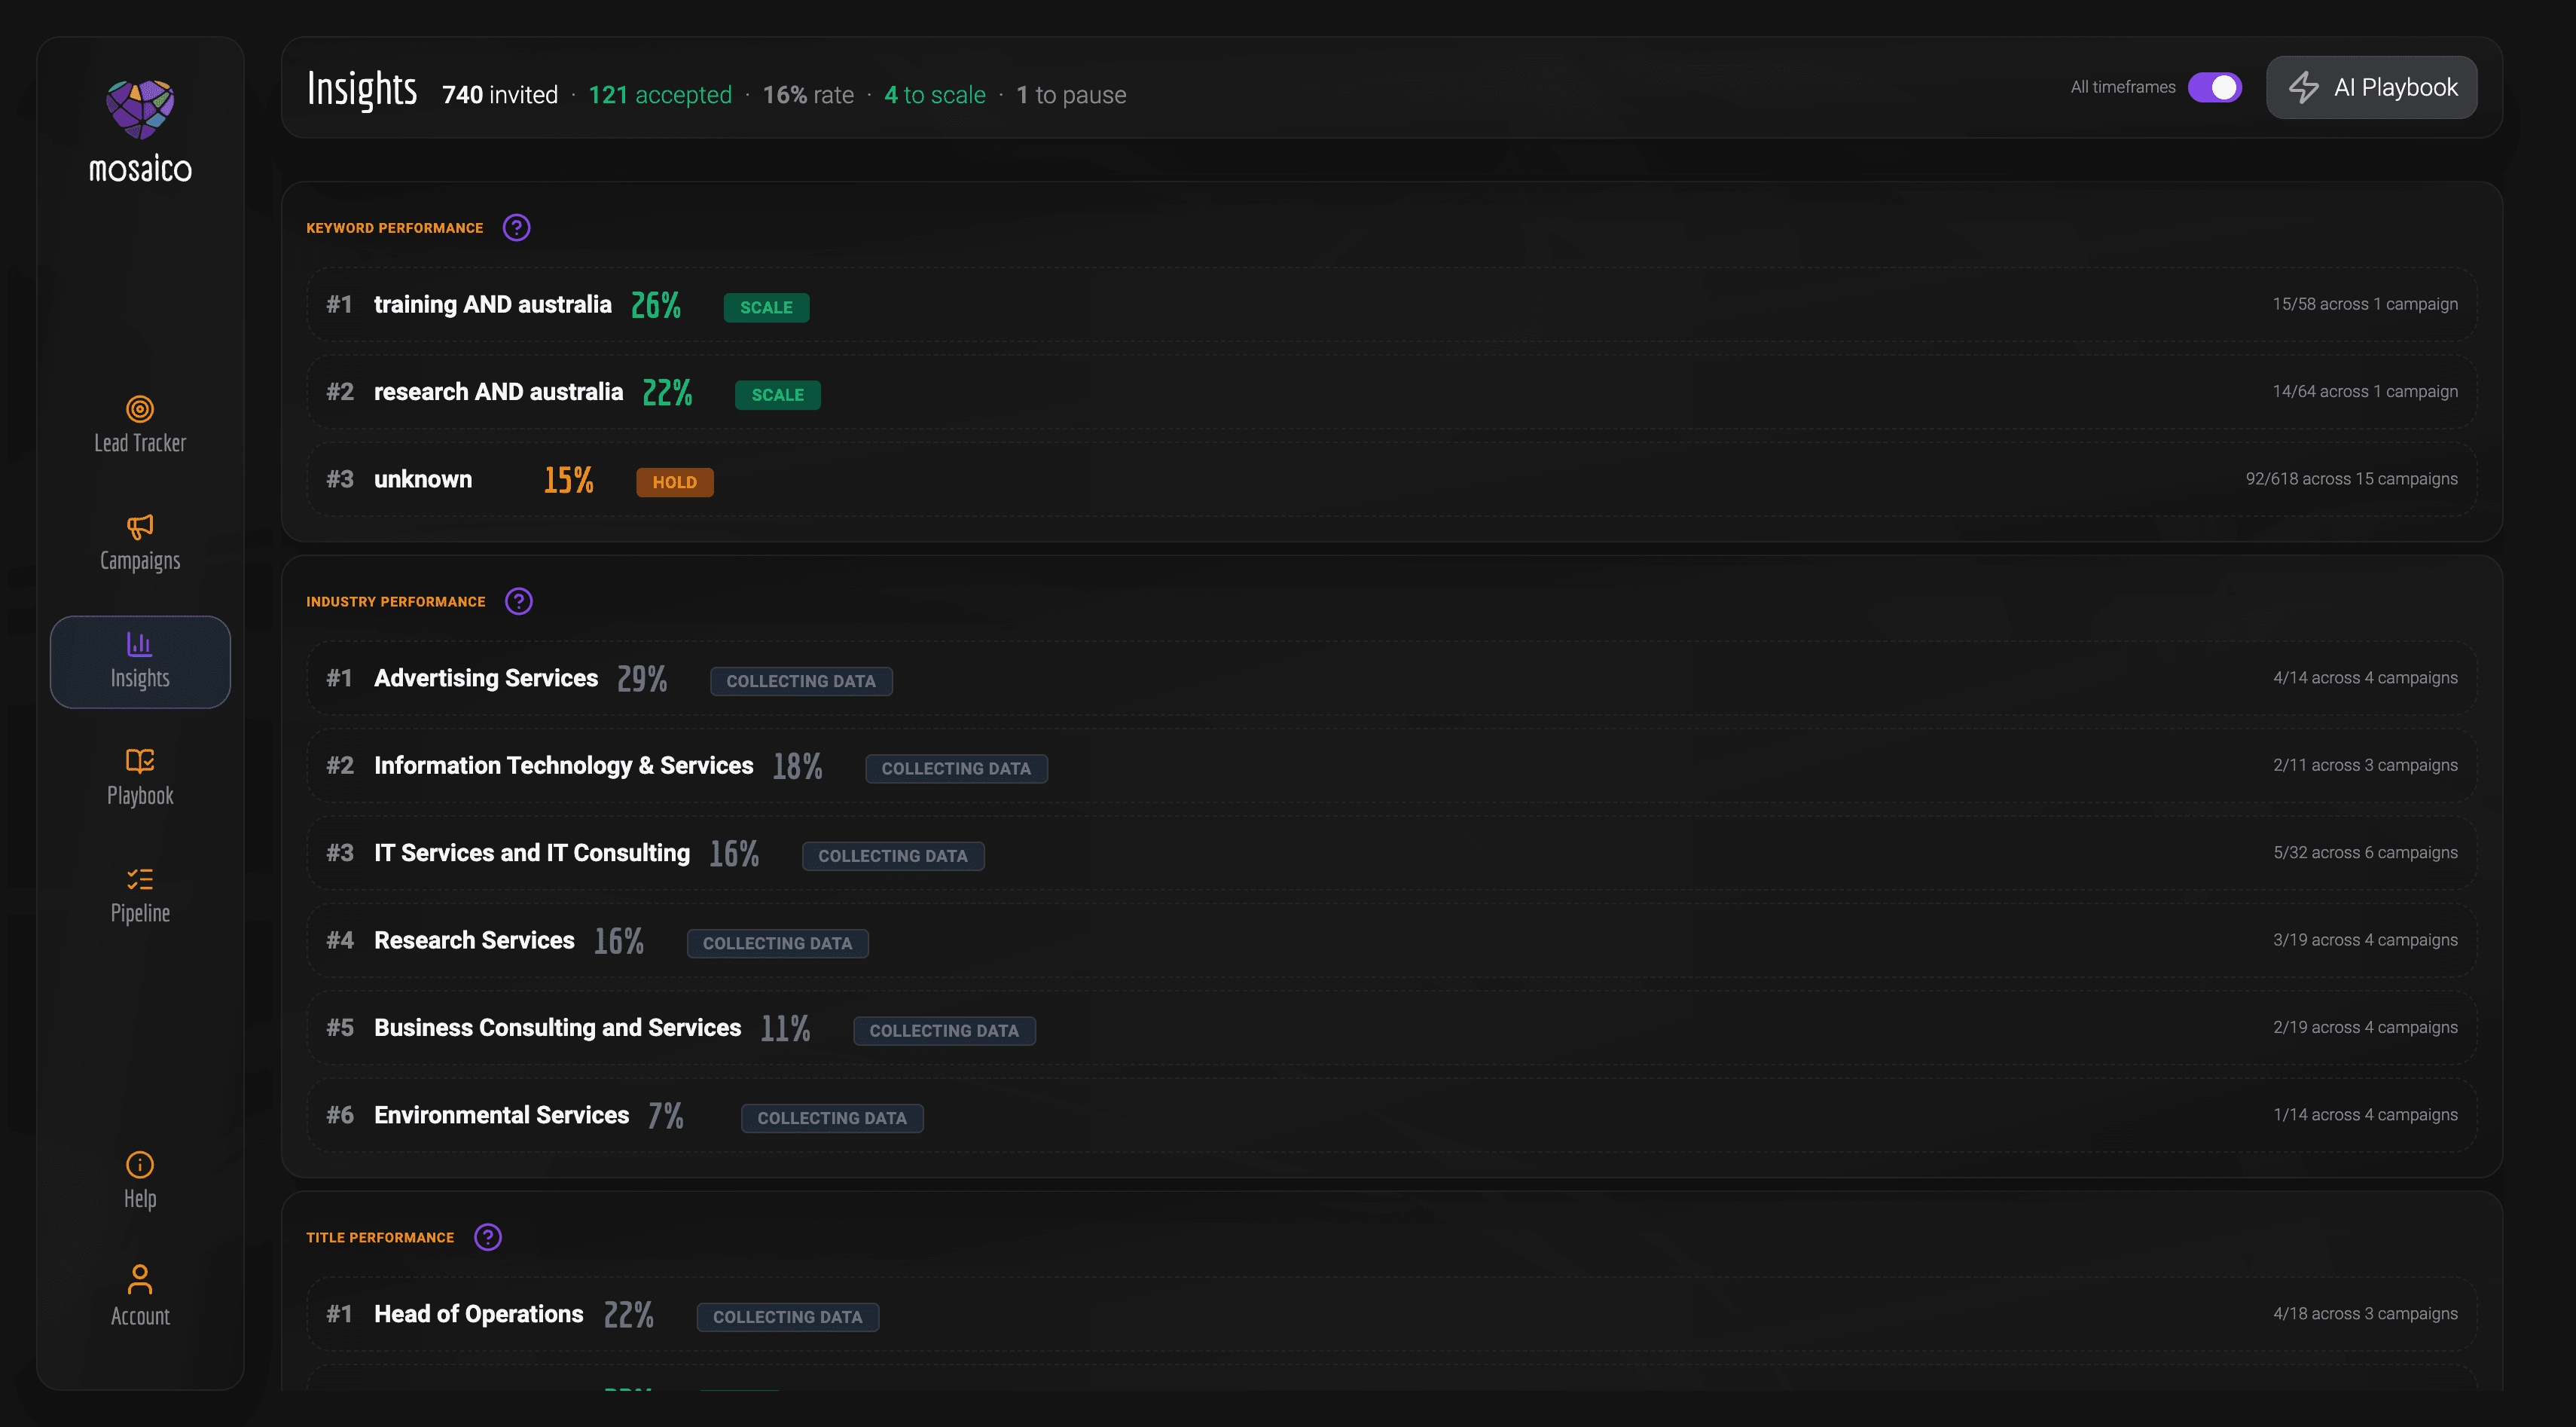Click Title Performance help question icon
Screen dimensions: 2576x1427
[487, 1237]
